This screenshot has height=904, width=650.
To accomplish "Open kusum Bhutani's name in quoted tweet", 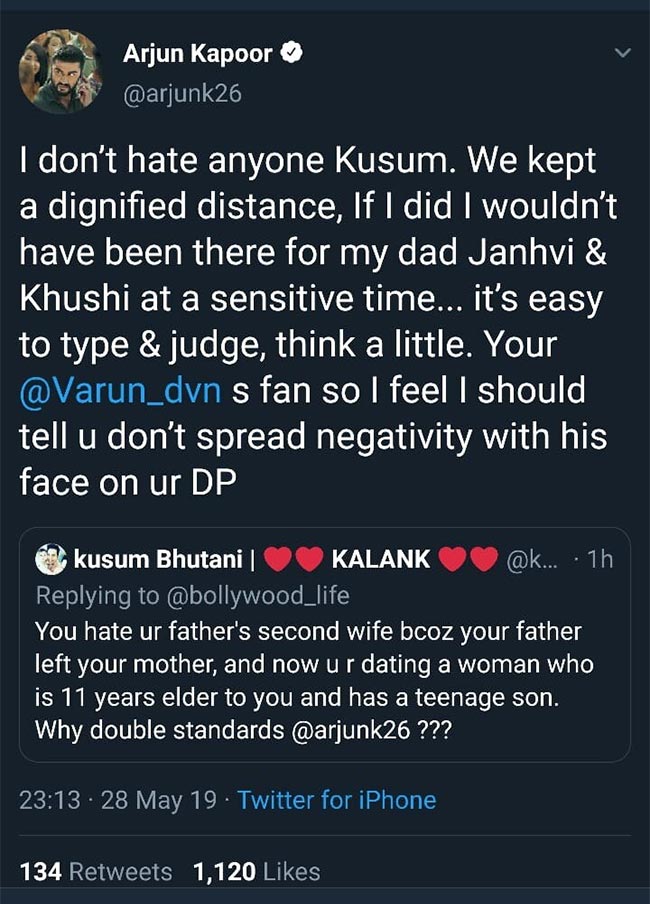I will pos(158,560).
